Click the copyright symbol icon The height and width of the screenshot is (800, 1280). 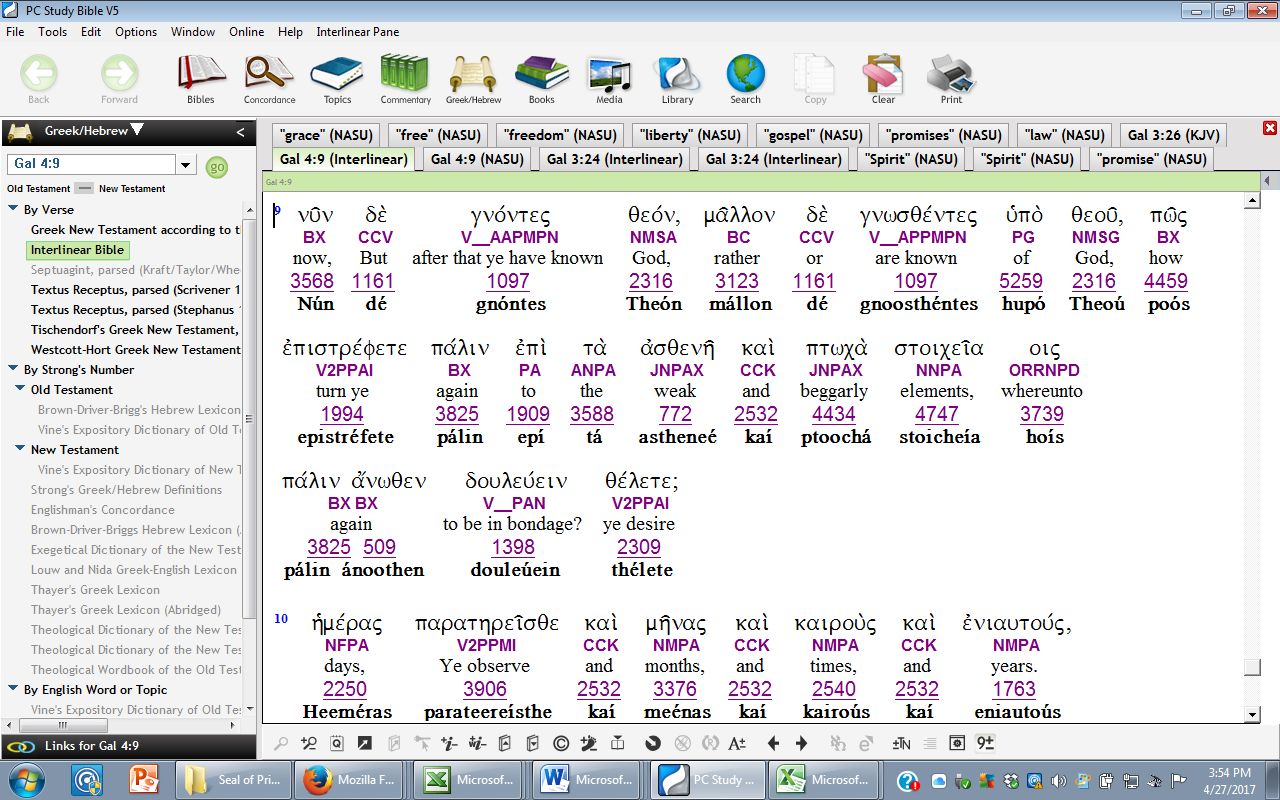click(x=561, y=743)
